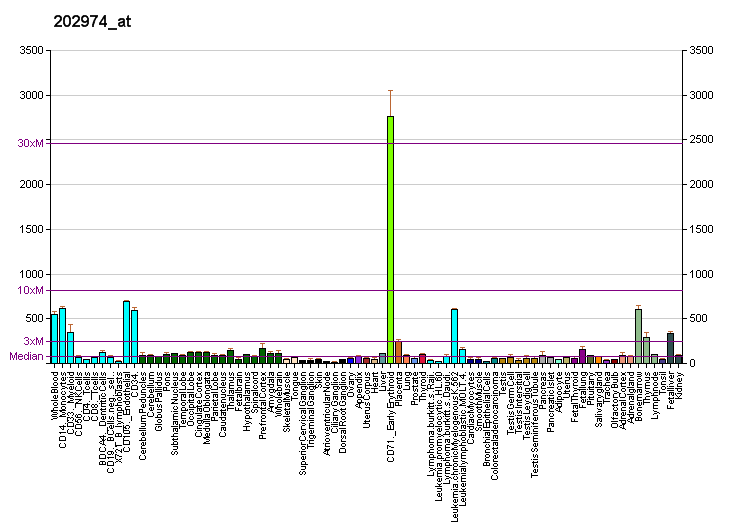This screenshot has height=530, width=732.
Task: Select the purple Fetallung bar
Action: [583, 356]
